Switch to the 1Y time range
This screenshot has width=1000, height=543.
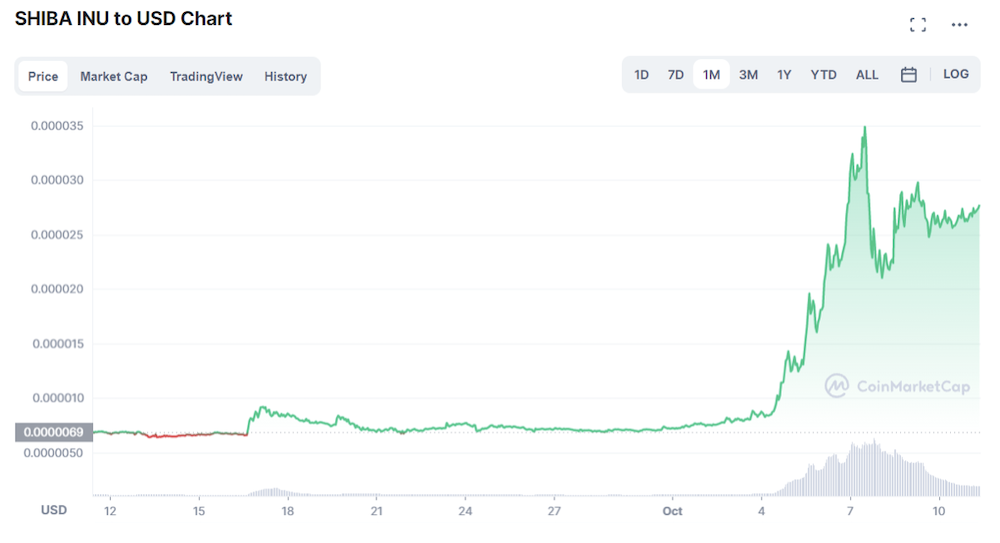784,75
